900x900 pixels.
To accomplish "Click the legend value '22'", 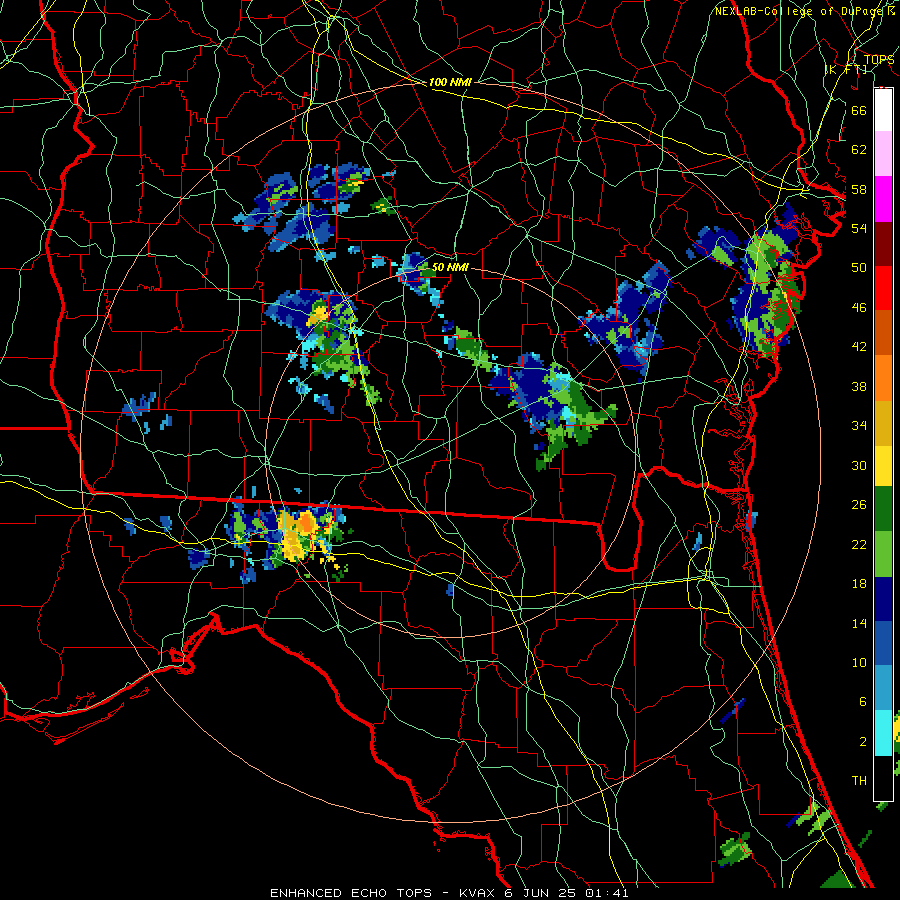I will tap(859, 544).
